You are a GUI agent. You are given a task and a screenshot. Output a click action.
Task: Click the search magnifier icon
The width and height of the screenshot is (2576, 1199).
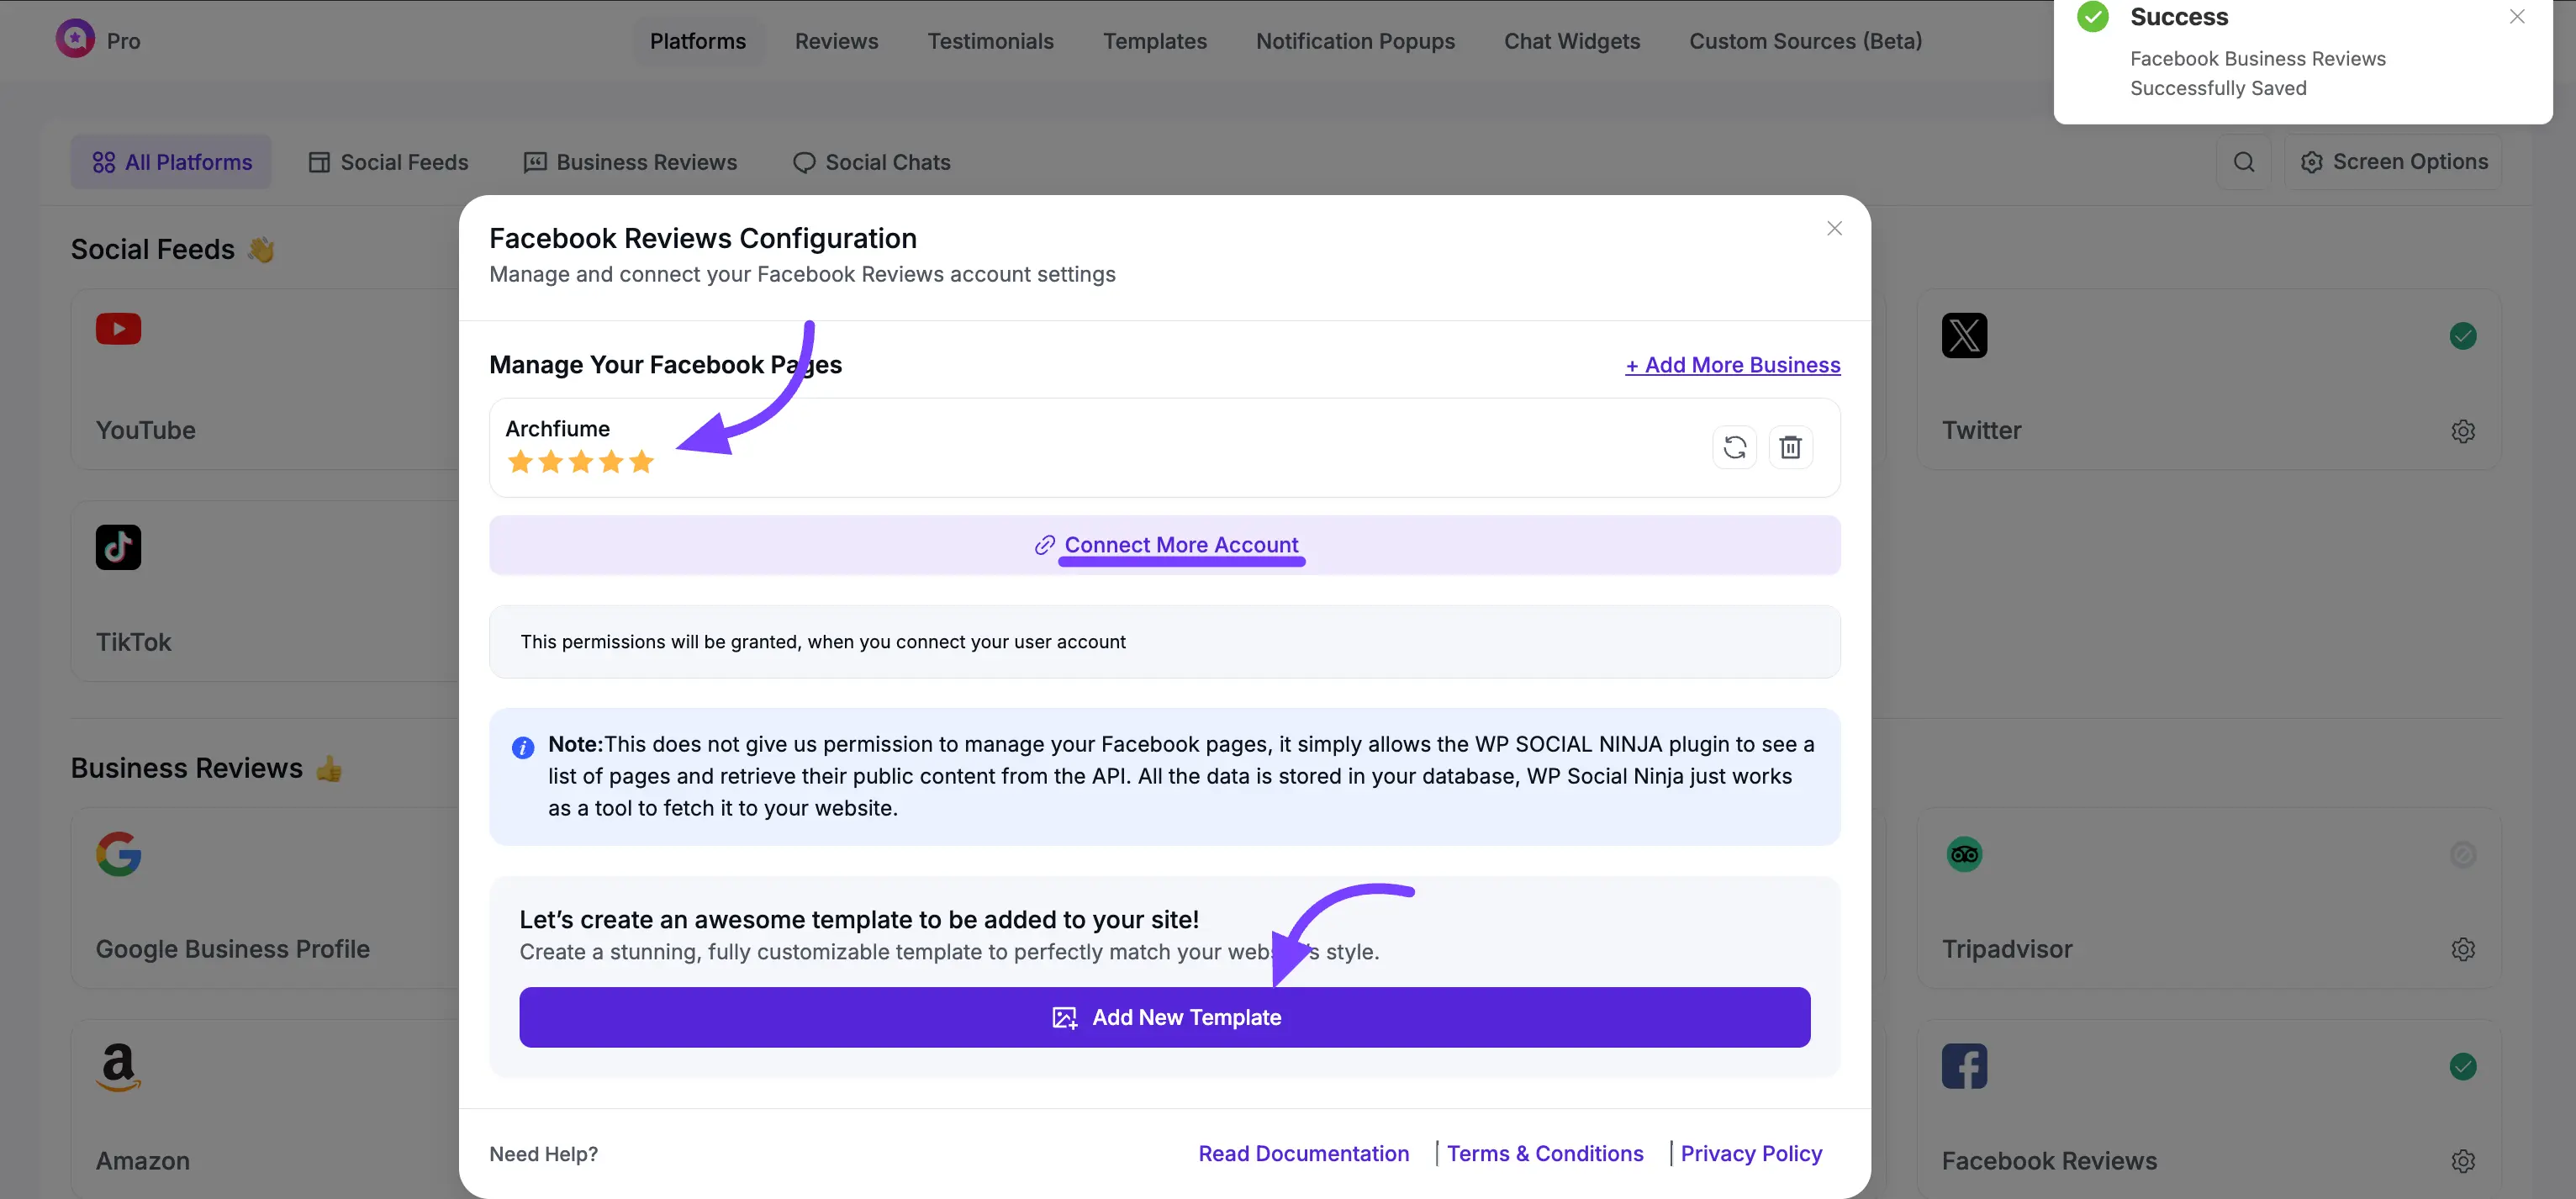point(2243,162)
